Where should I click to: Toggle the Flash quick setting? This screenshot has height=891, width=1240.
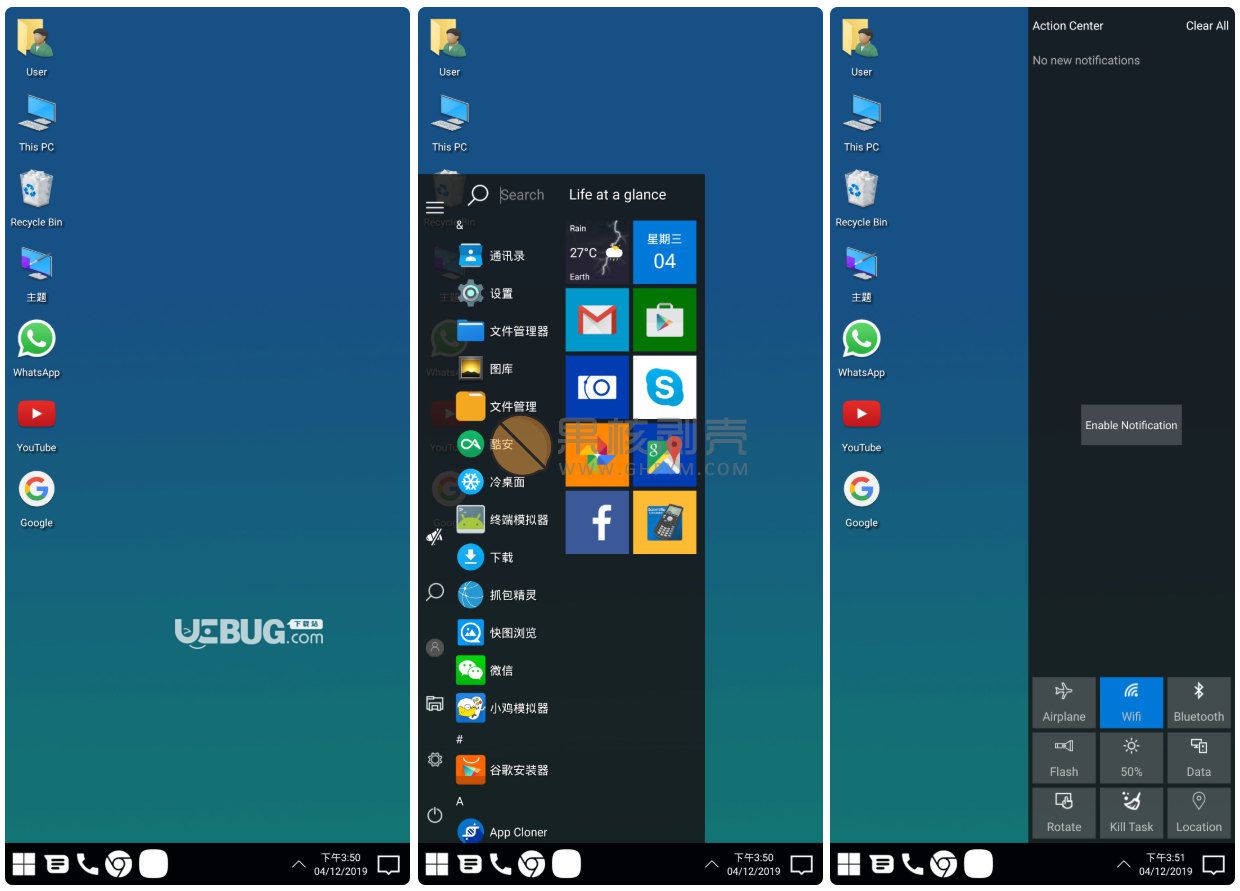(1064, 757)
